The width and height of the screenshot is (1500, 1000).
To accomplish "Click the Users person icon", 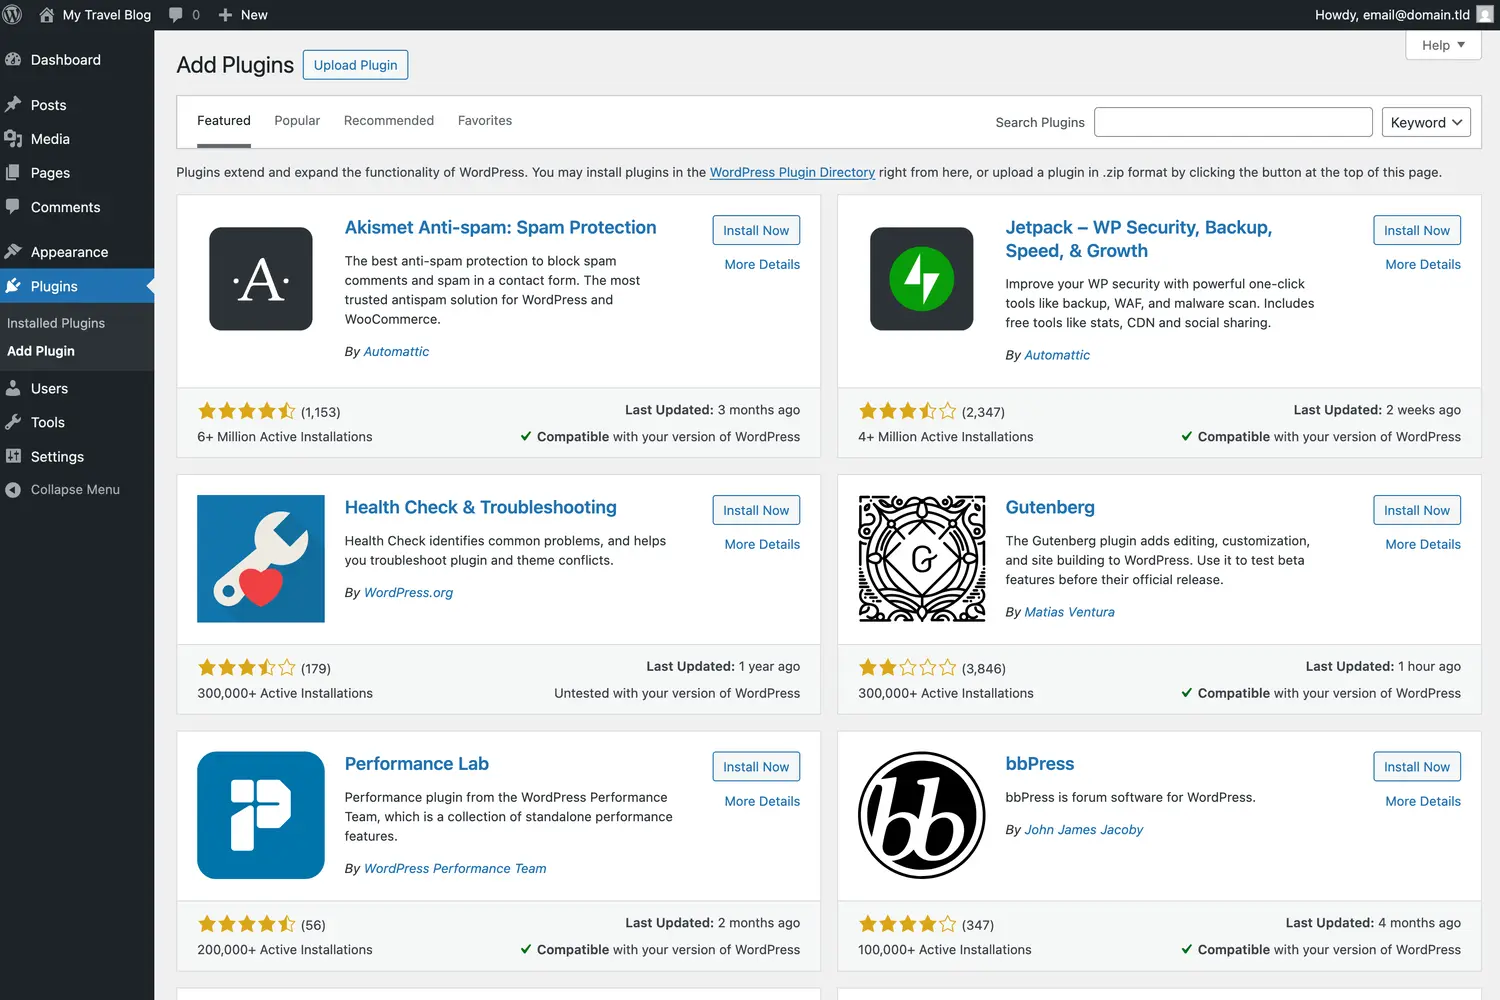I will 13,388.
